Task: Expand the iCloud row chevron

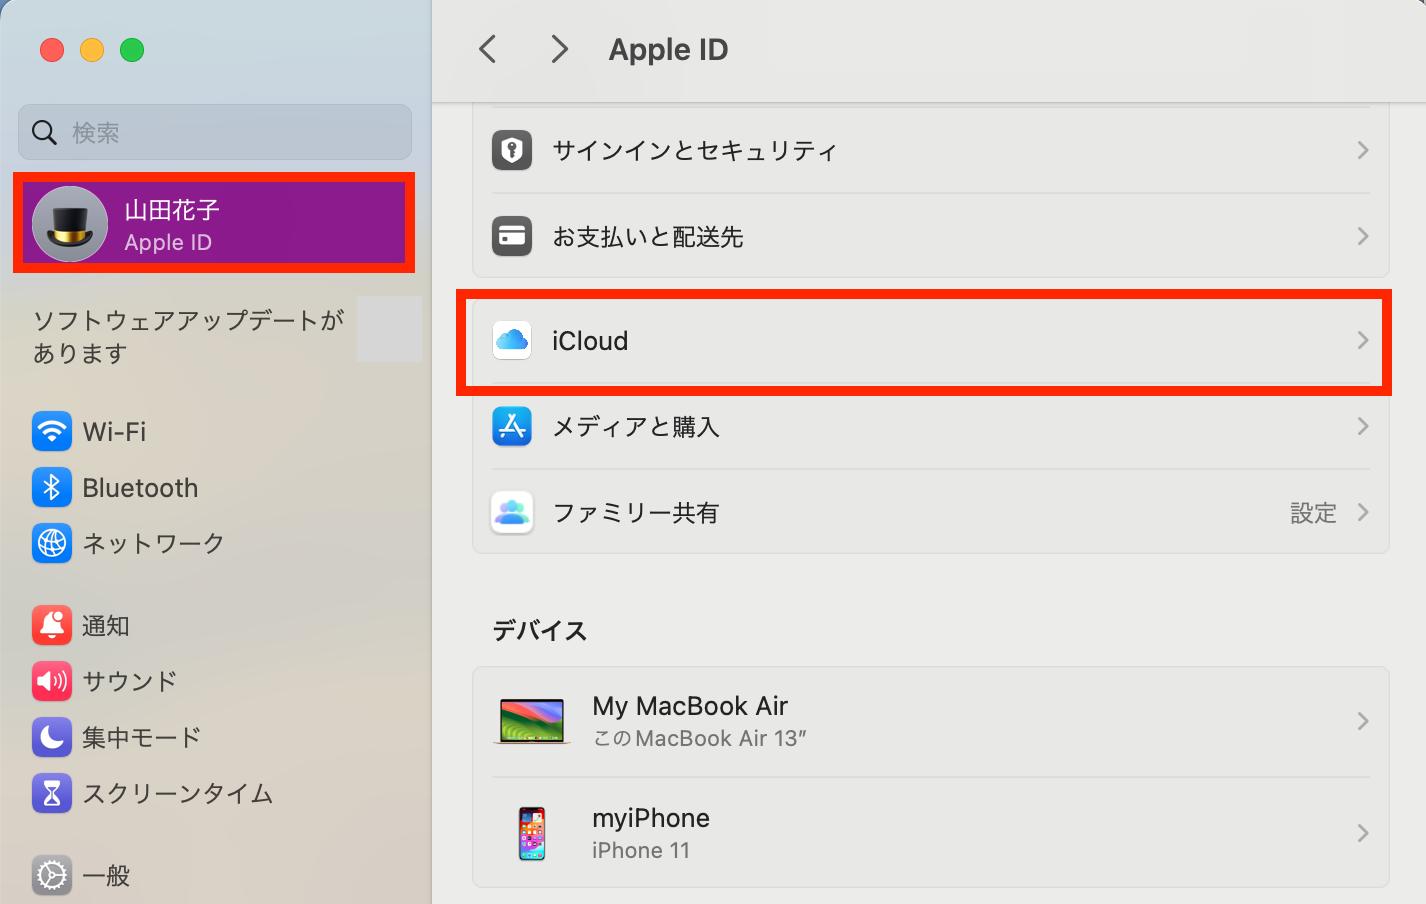Action: click(1363, 340)
